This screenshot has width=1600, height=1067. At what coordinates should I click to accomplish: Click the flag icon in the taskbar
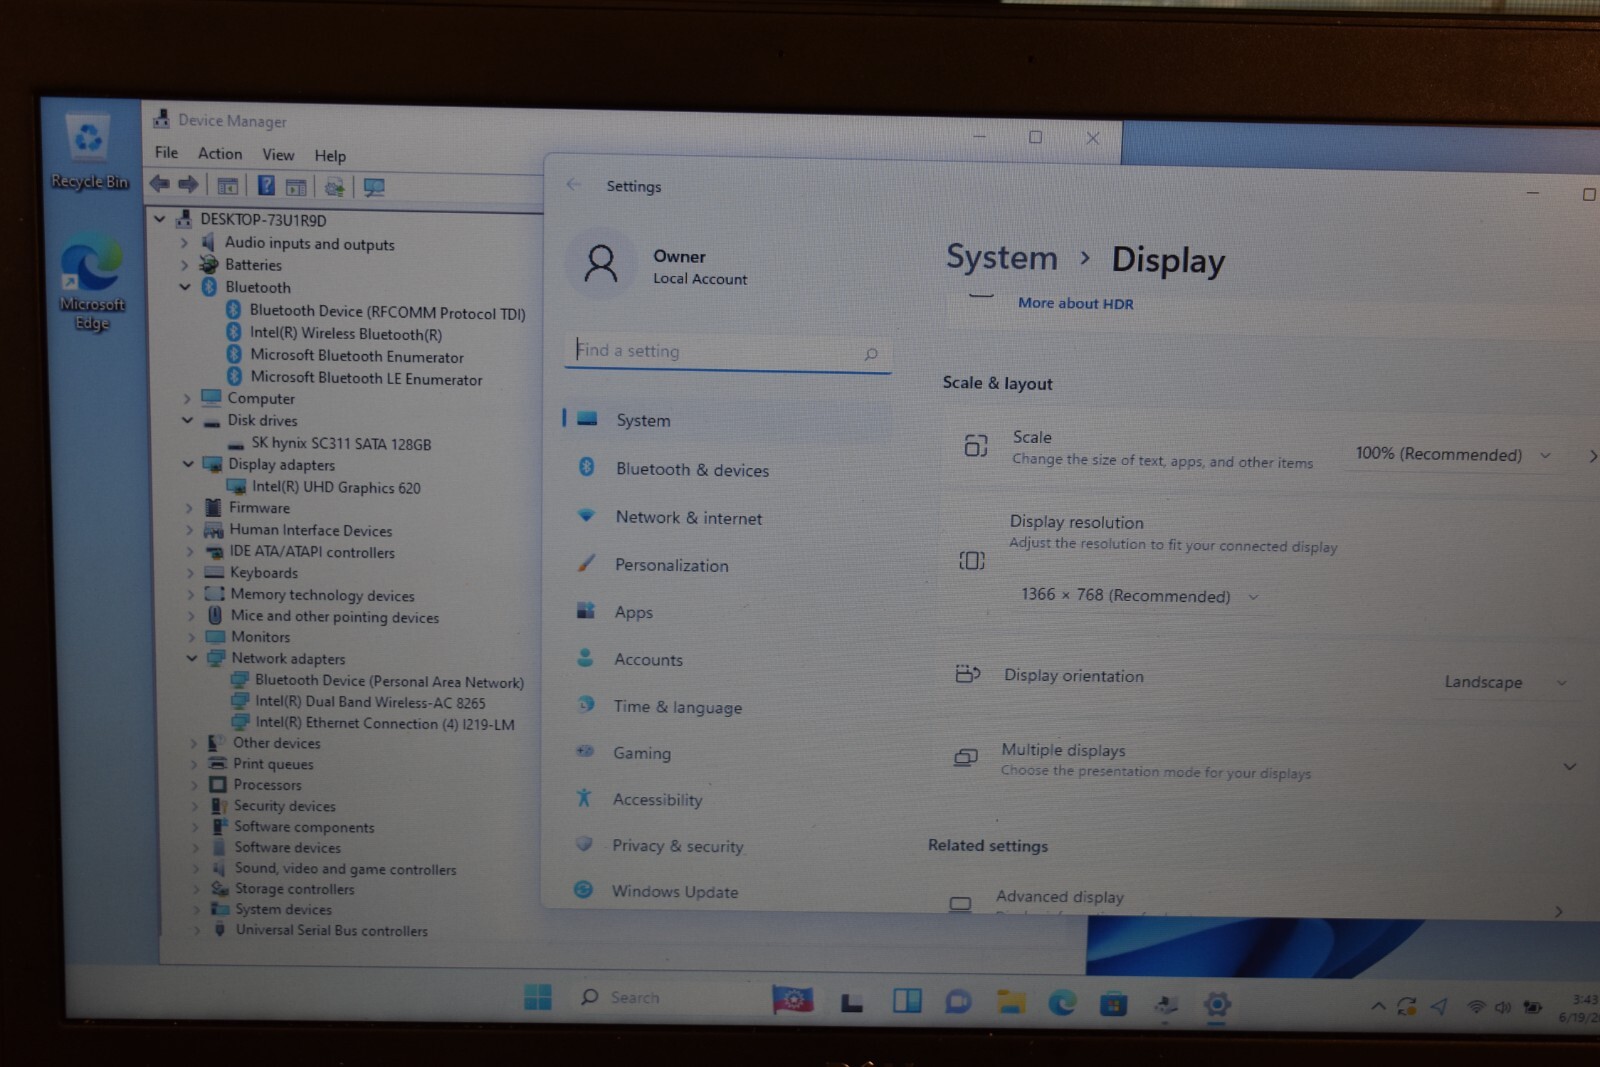point(792,998)
